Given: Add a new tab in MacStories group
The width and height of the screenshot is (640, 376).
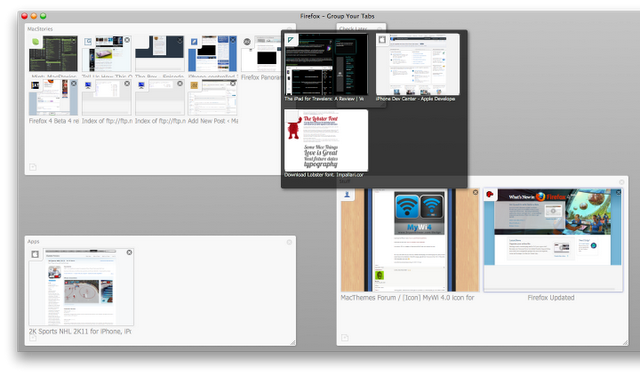Looking at the screenshot, I should (33, 167).
